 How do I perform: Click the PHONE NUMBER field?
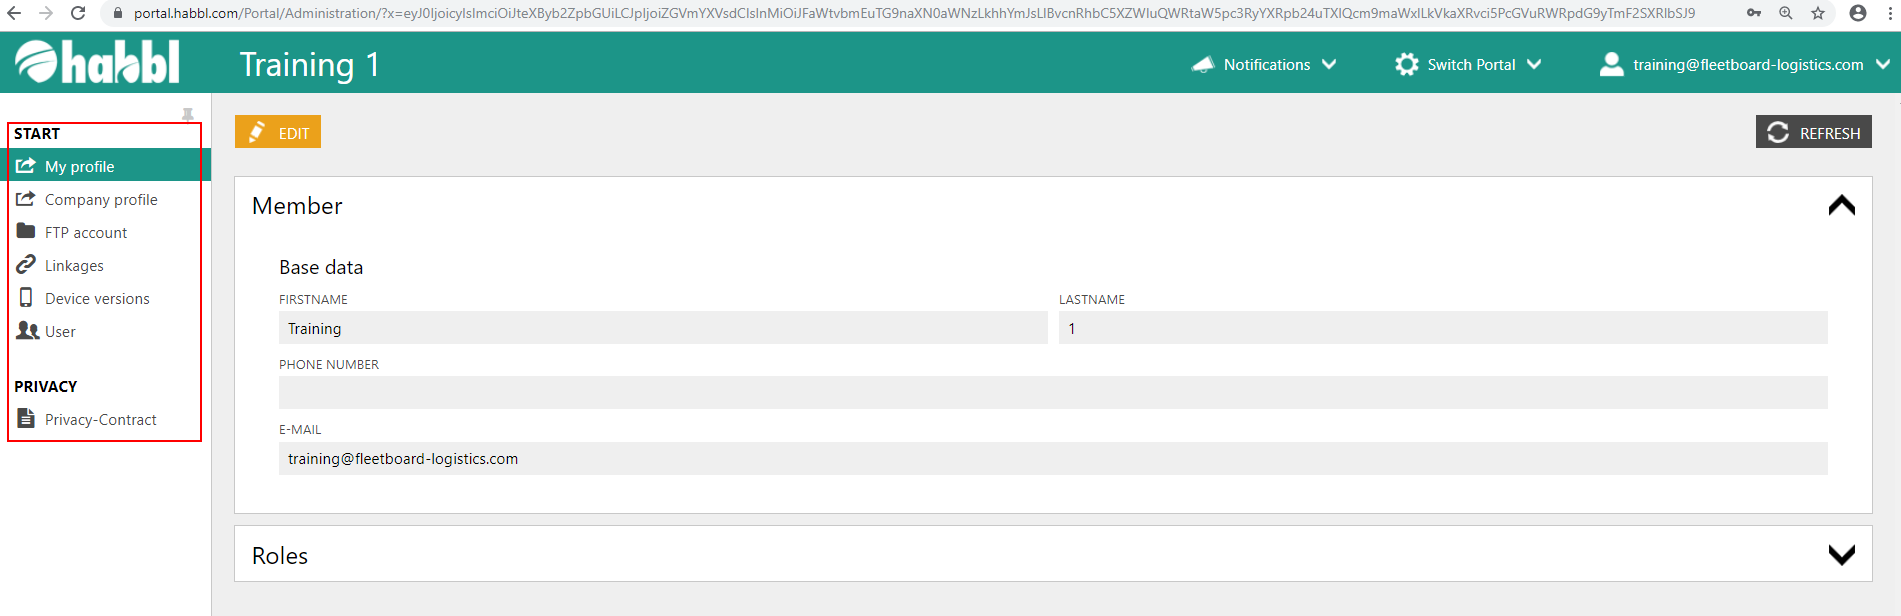pyautogui.click(x=1052, y=393)
